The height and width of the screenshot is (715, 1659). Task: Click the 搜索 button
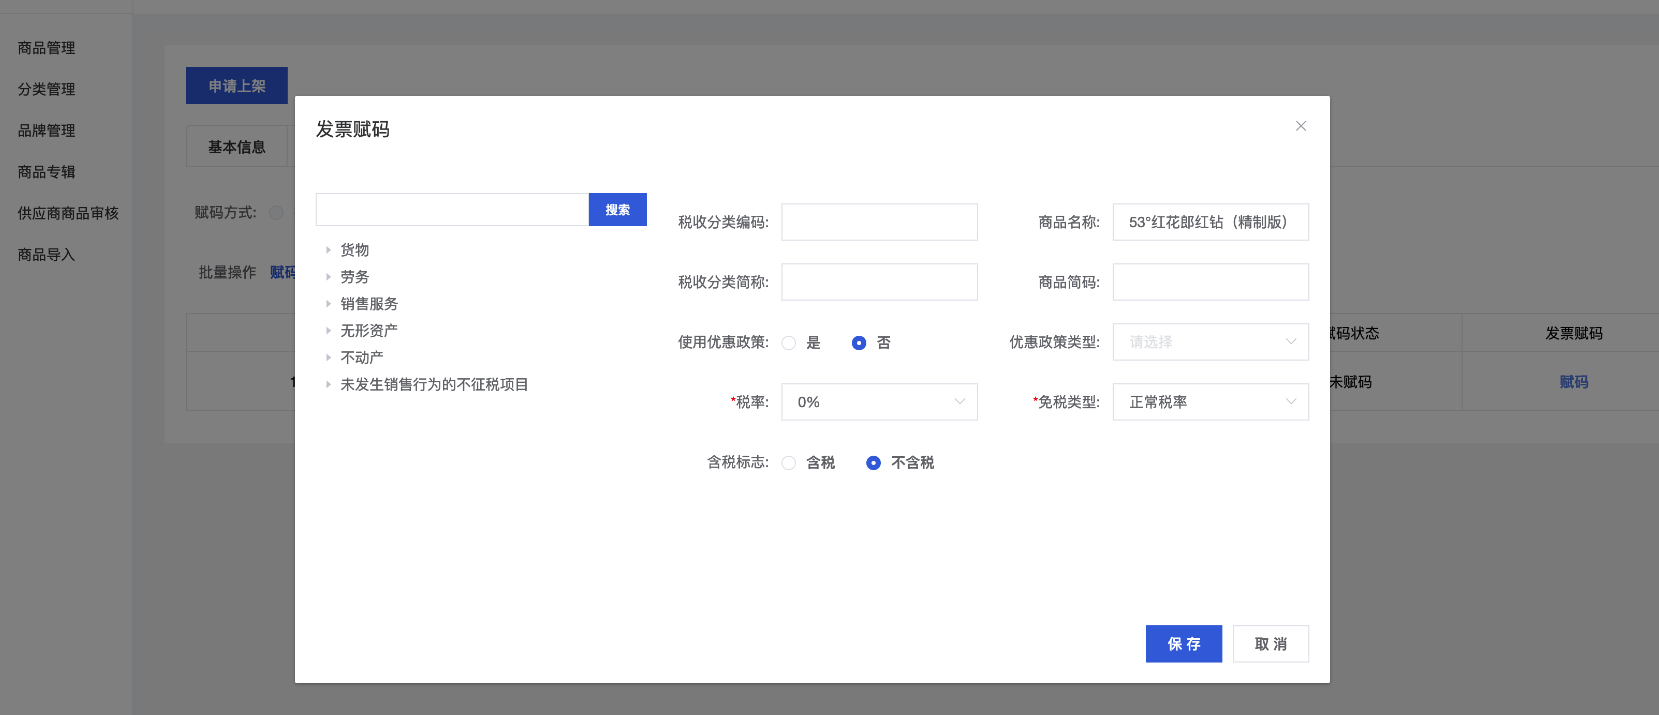tap(617, 210)
